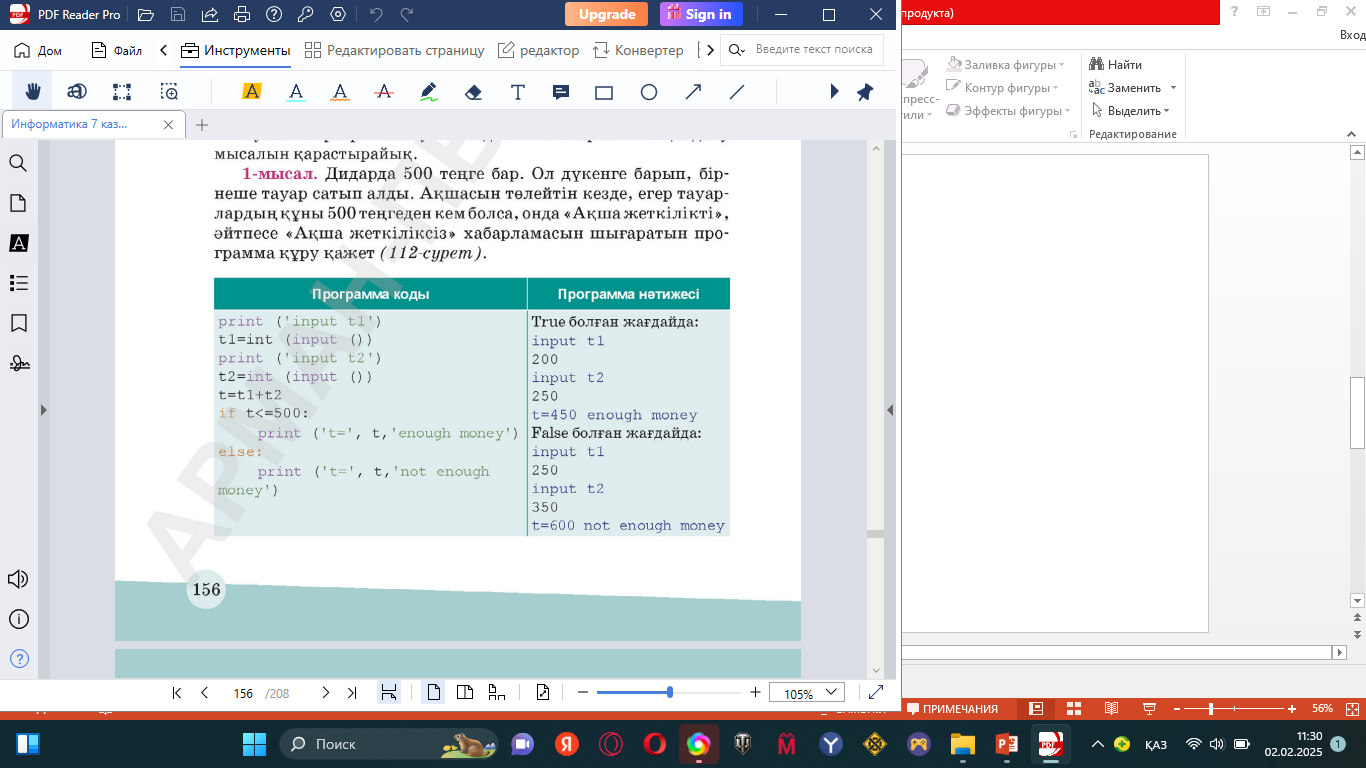Click the help circle icon in sidebar
Image resolution: width=1366 pixels, height=768 pixels.
pyautogui.click(x=18, y=658)
